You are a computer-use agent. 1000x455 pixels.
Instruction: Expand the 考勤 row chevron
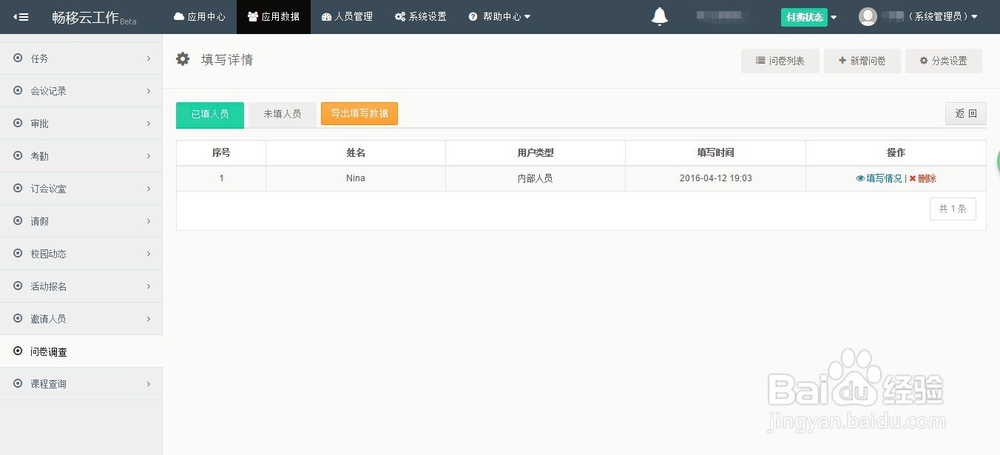click(149, 156)
